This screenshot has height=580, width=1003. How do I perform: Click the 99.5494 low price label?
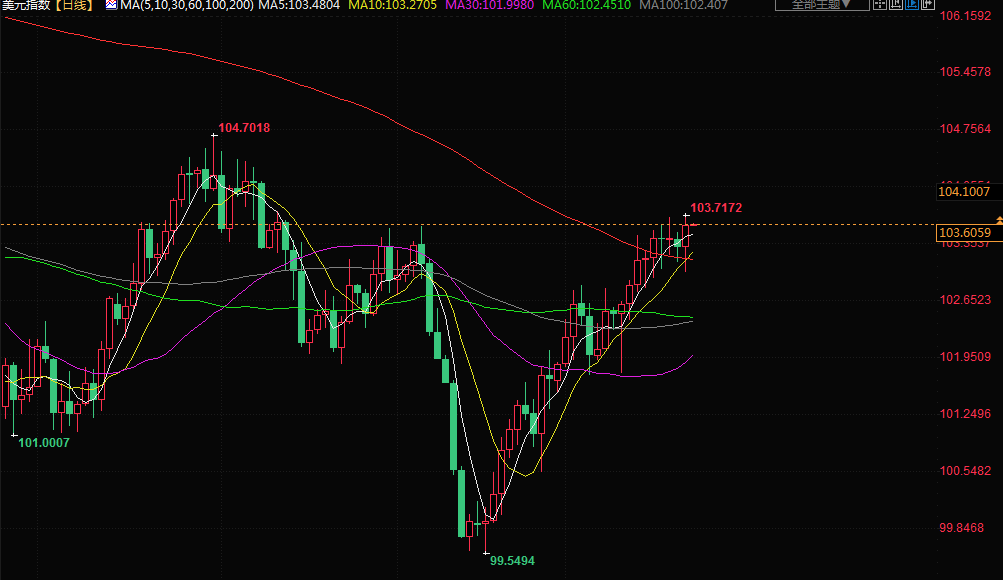(512, 561)
